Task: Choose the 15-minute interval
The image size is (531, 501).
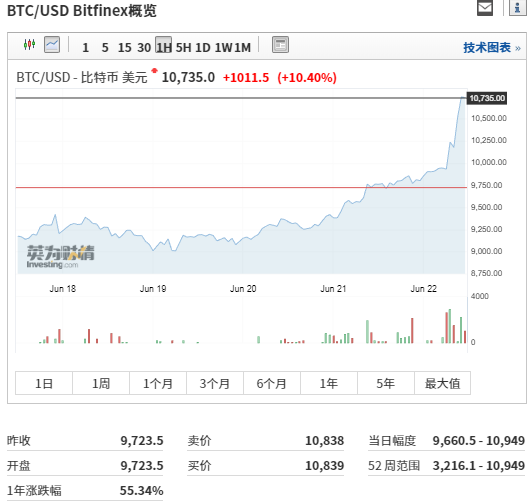Action: [124, 47]
